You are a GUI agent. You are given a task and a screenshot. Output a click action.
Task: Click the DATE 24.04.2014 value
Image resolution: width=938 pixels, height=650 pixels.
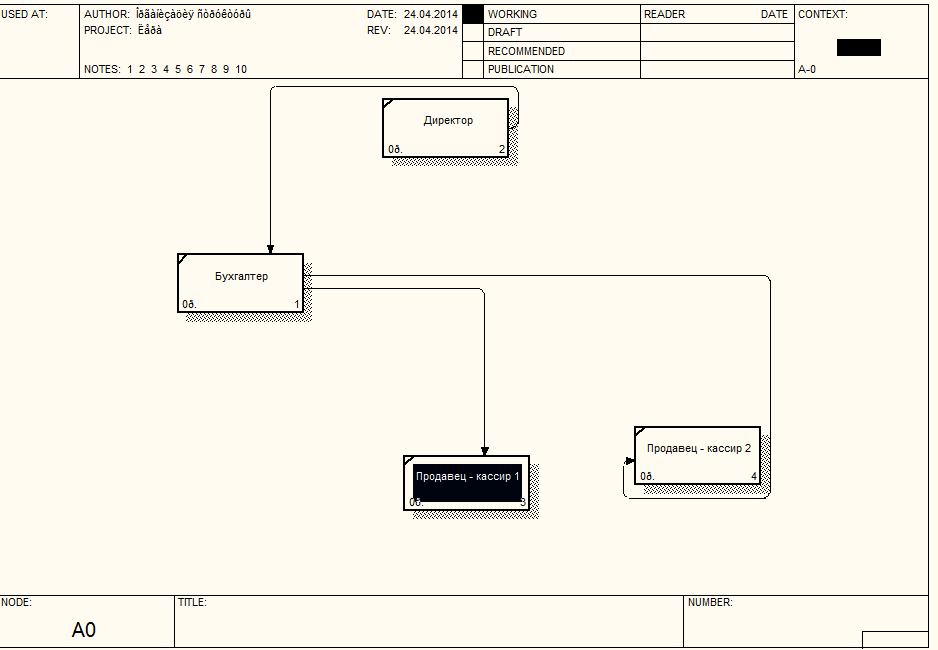point(431,14)
